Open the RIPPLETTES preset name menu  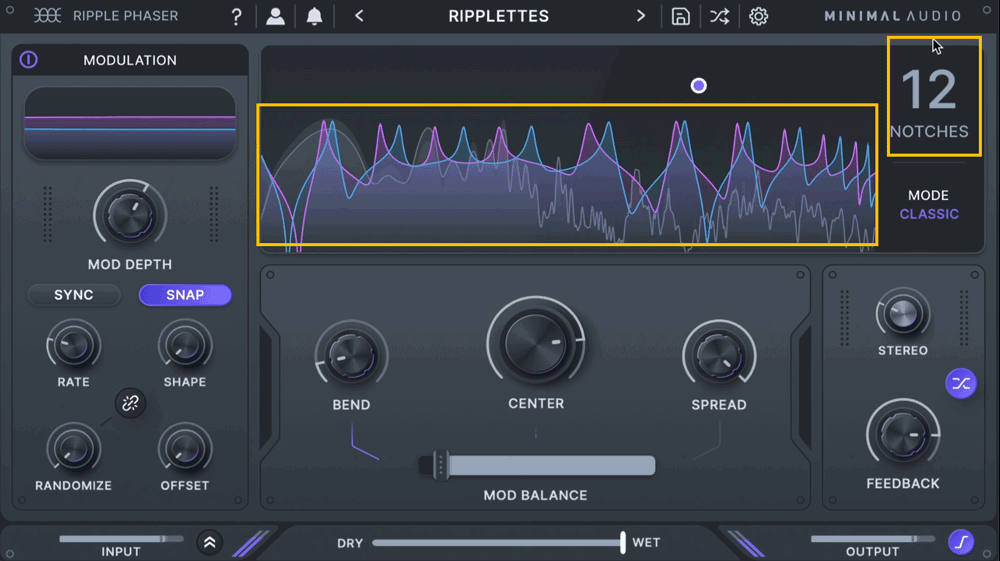tap(499, 16)
